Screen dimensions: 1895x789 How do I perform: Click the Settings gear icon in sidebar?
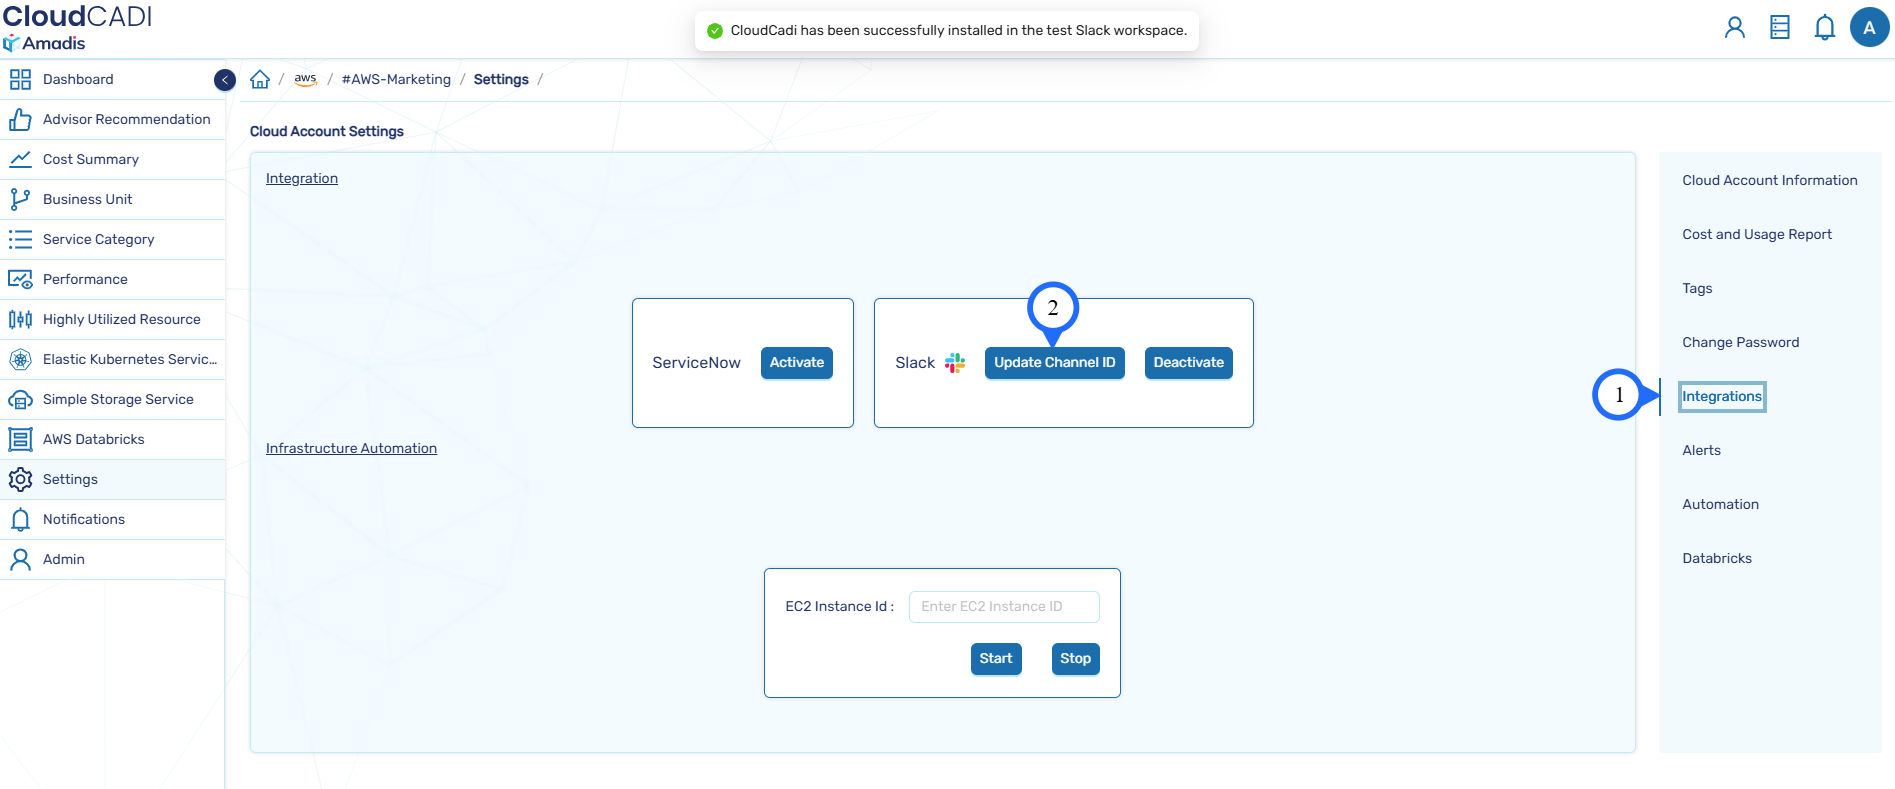tap(20, 480)
